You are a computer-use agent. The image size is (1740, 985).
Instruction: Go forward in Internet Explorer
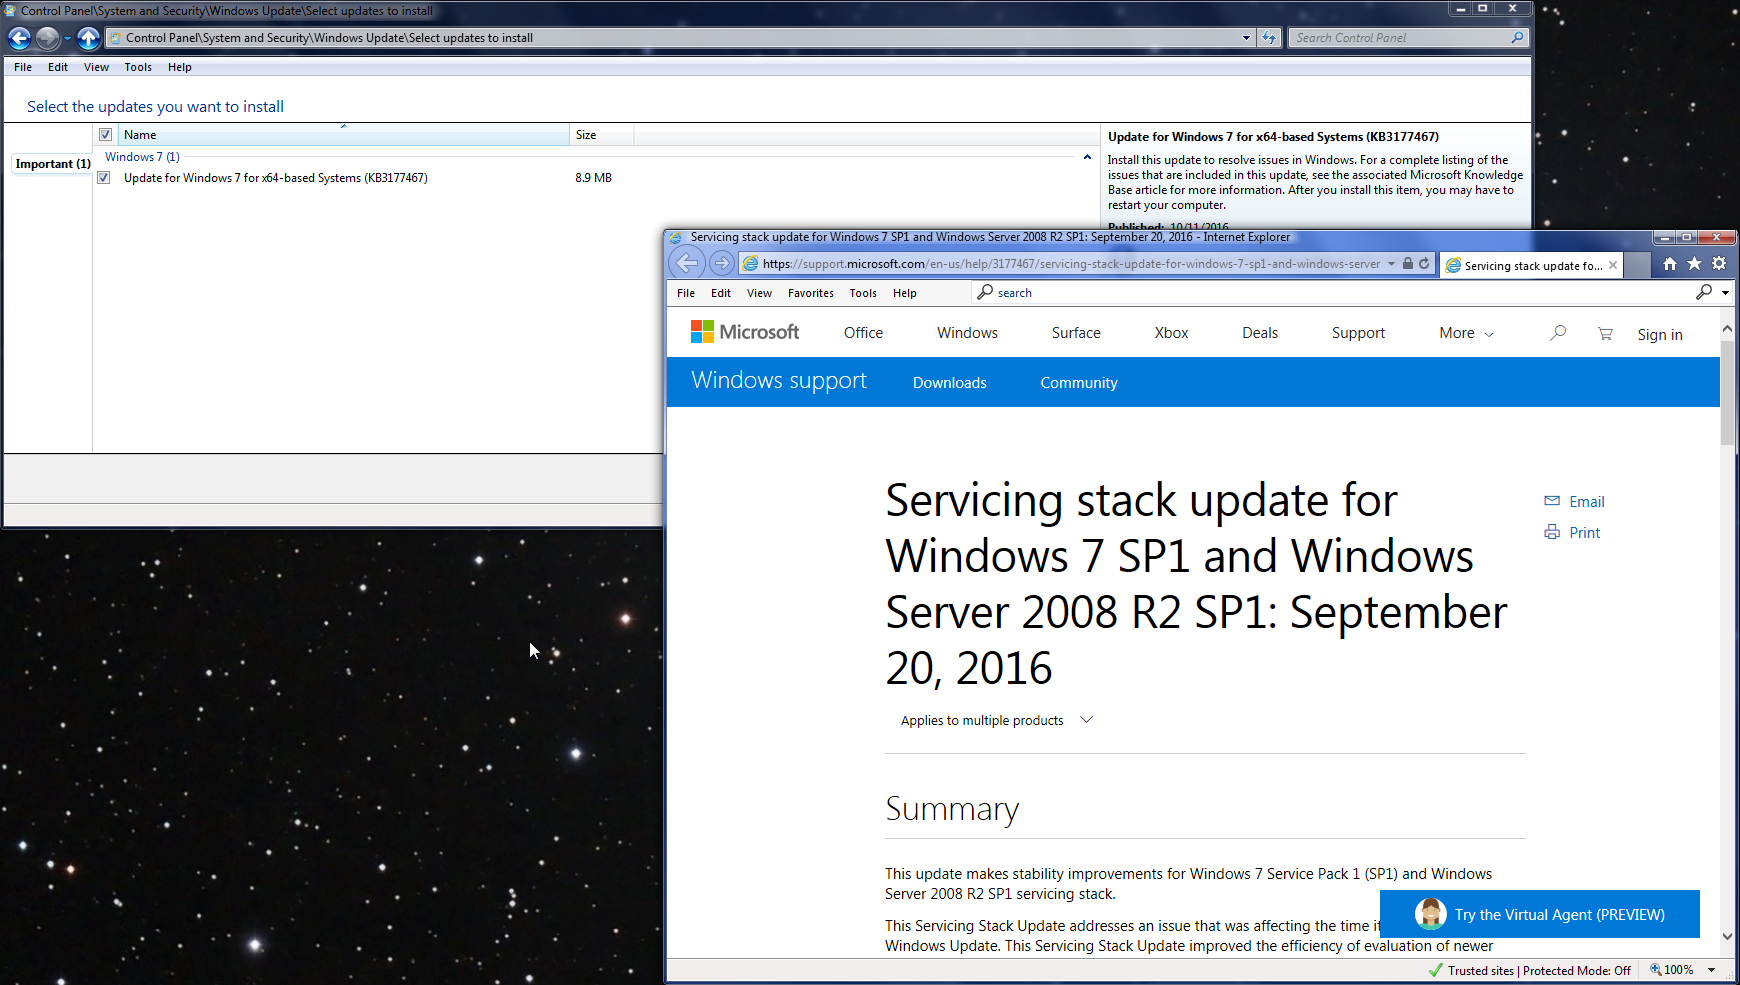click(721, 264)
